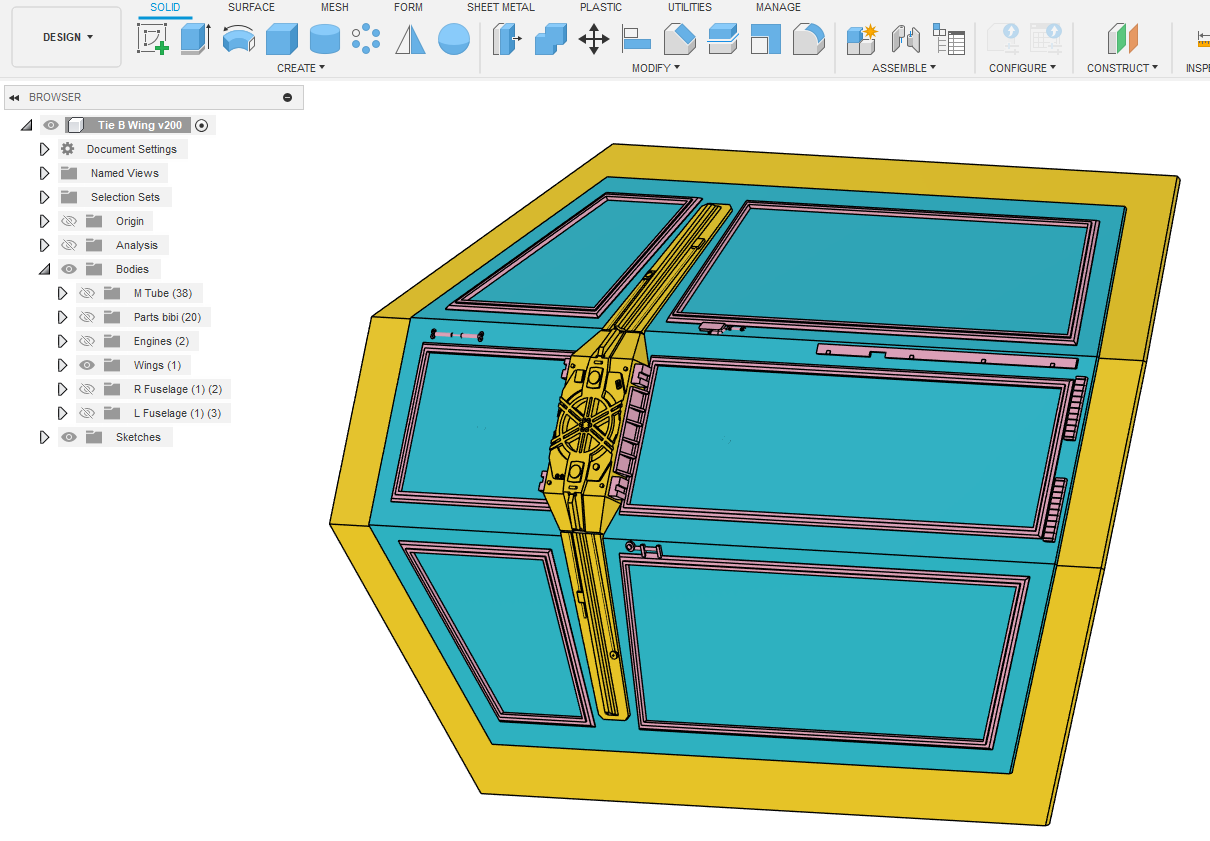Screen dimensions: 1210x841
Task: Open the Modify dropdown menu
Action: click(655, 68)
